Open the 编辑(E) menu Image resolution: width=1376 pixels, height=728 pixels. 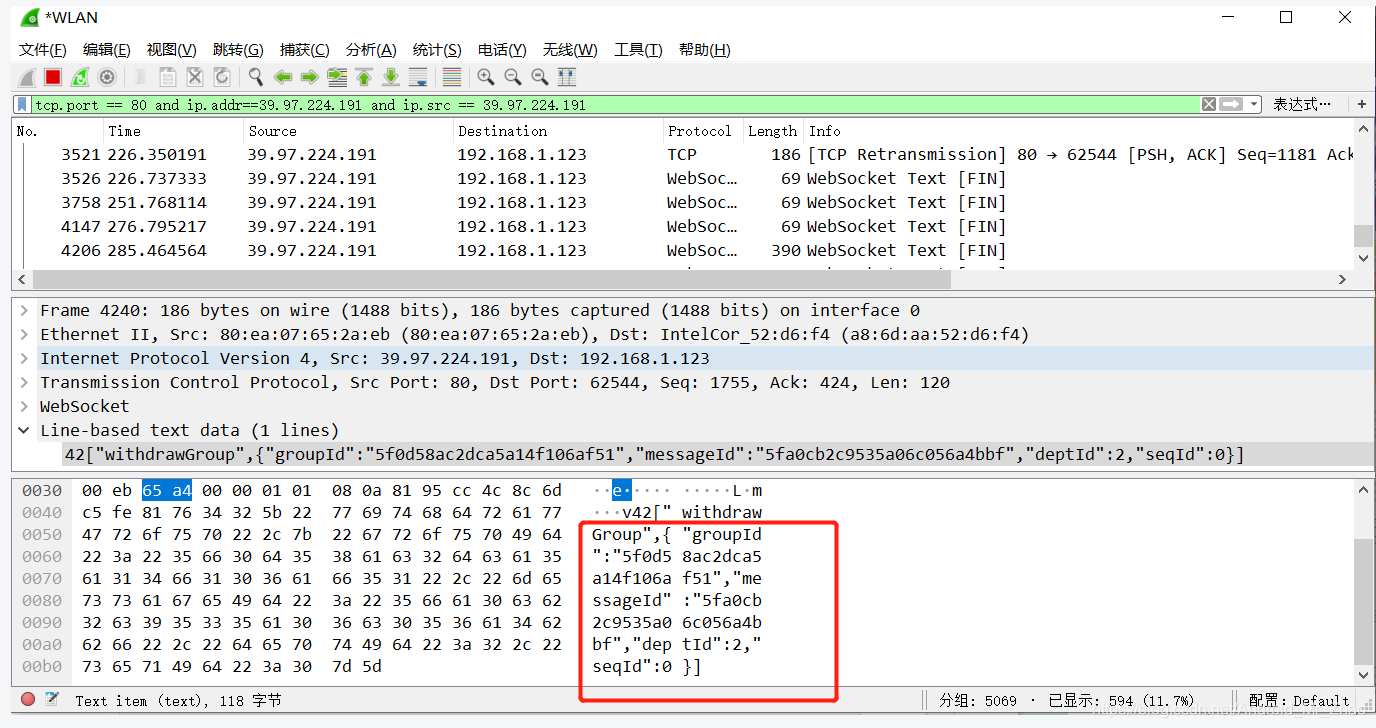click(x=107, y=50)
